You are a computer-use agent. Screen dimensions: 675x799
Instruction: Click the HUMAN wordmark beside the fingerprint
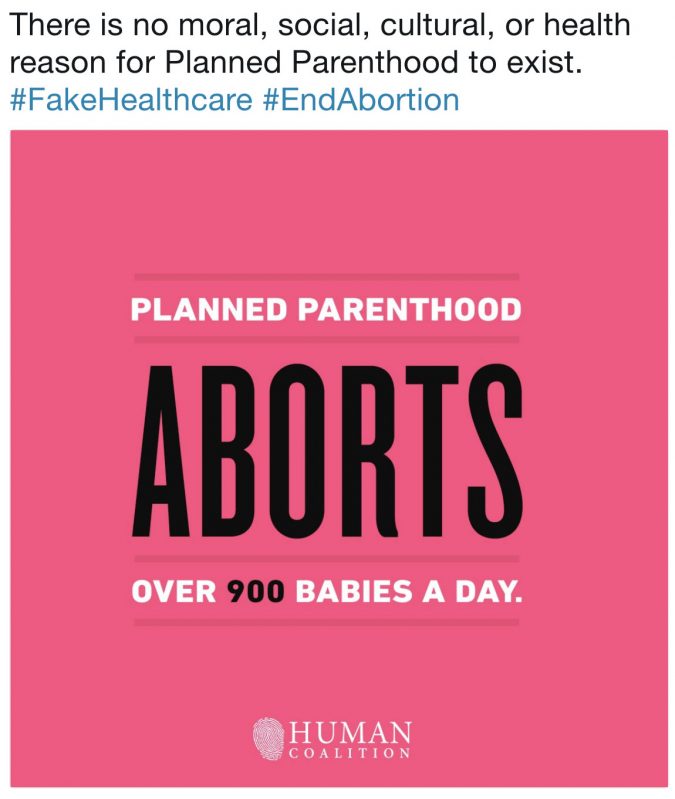[x=350, y=732]
